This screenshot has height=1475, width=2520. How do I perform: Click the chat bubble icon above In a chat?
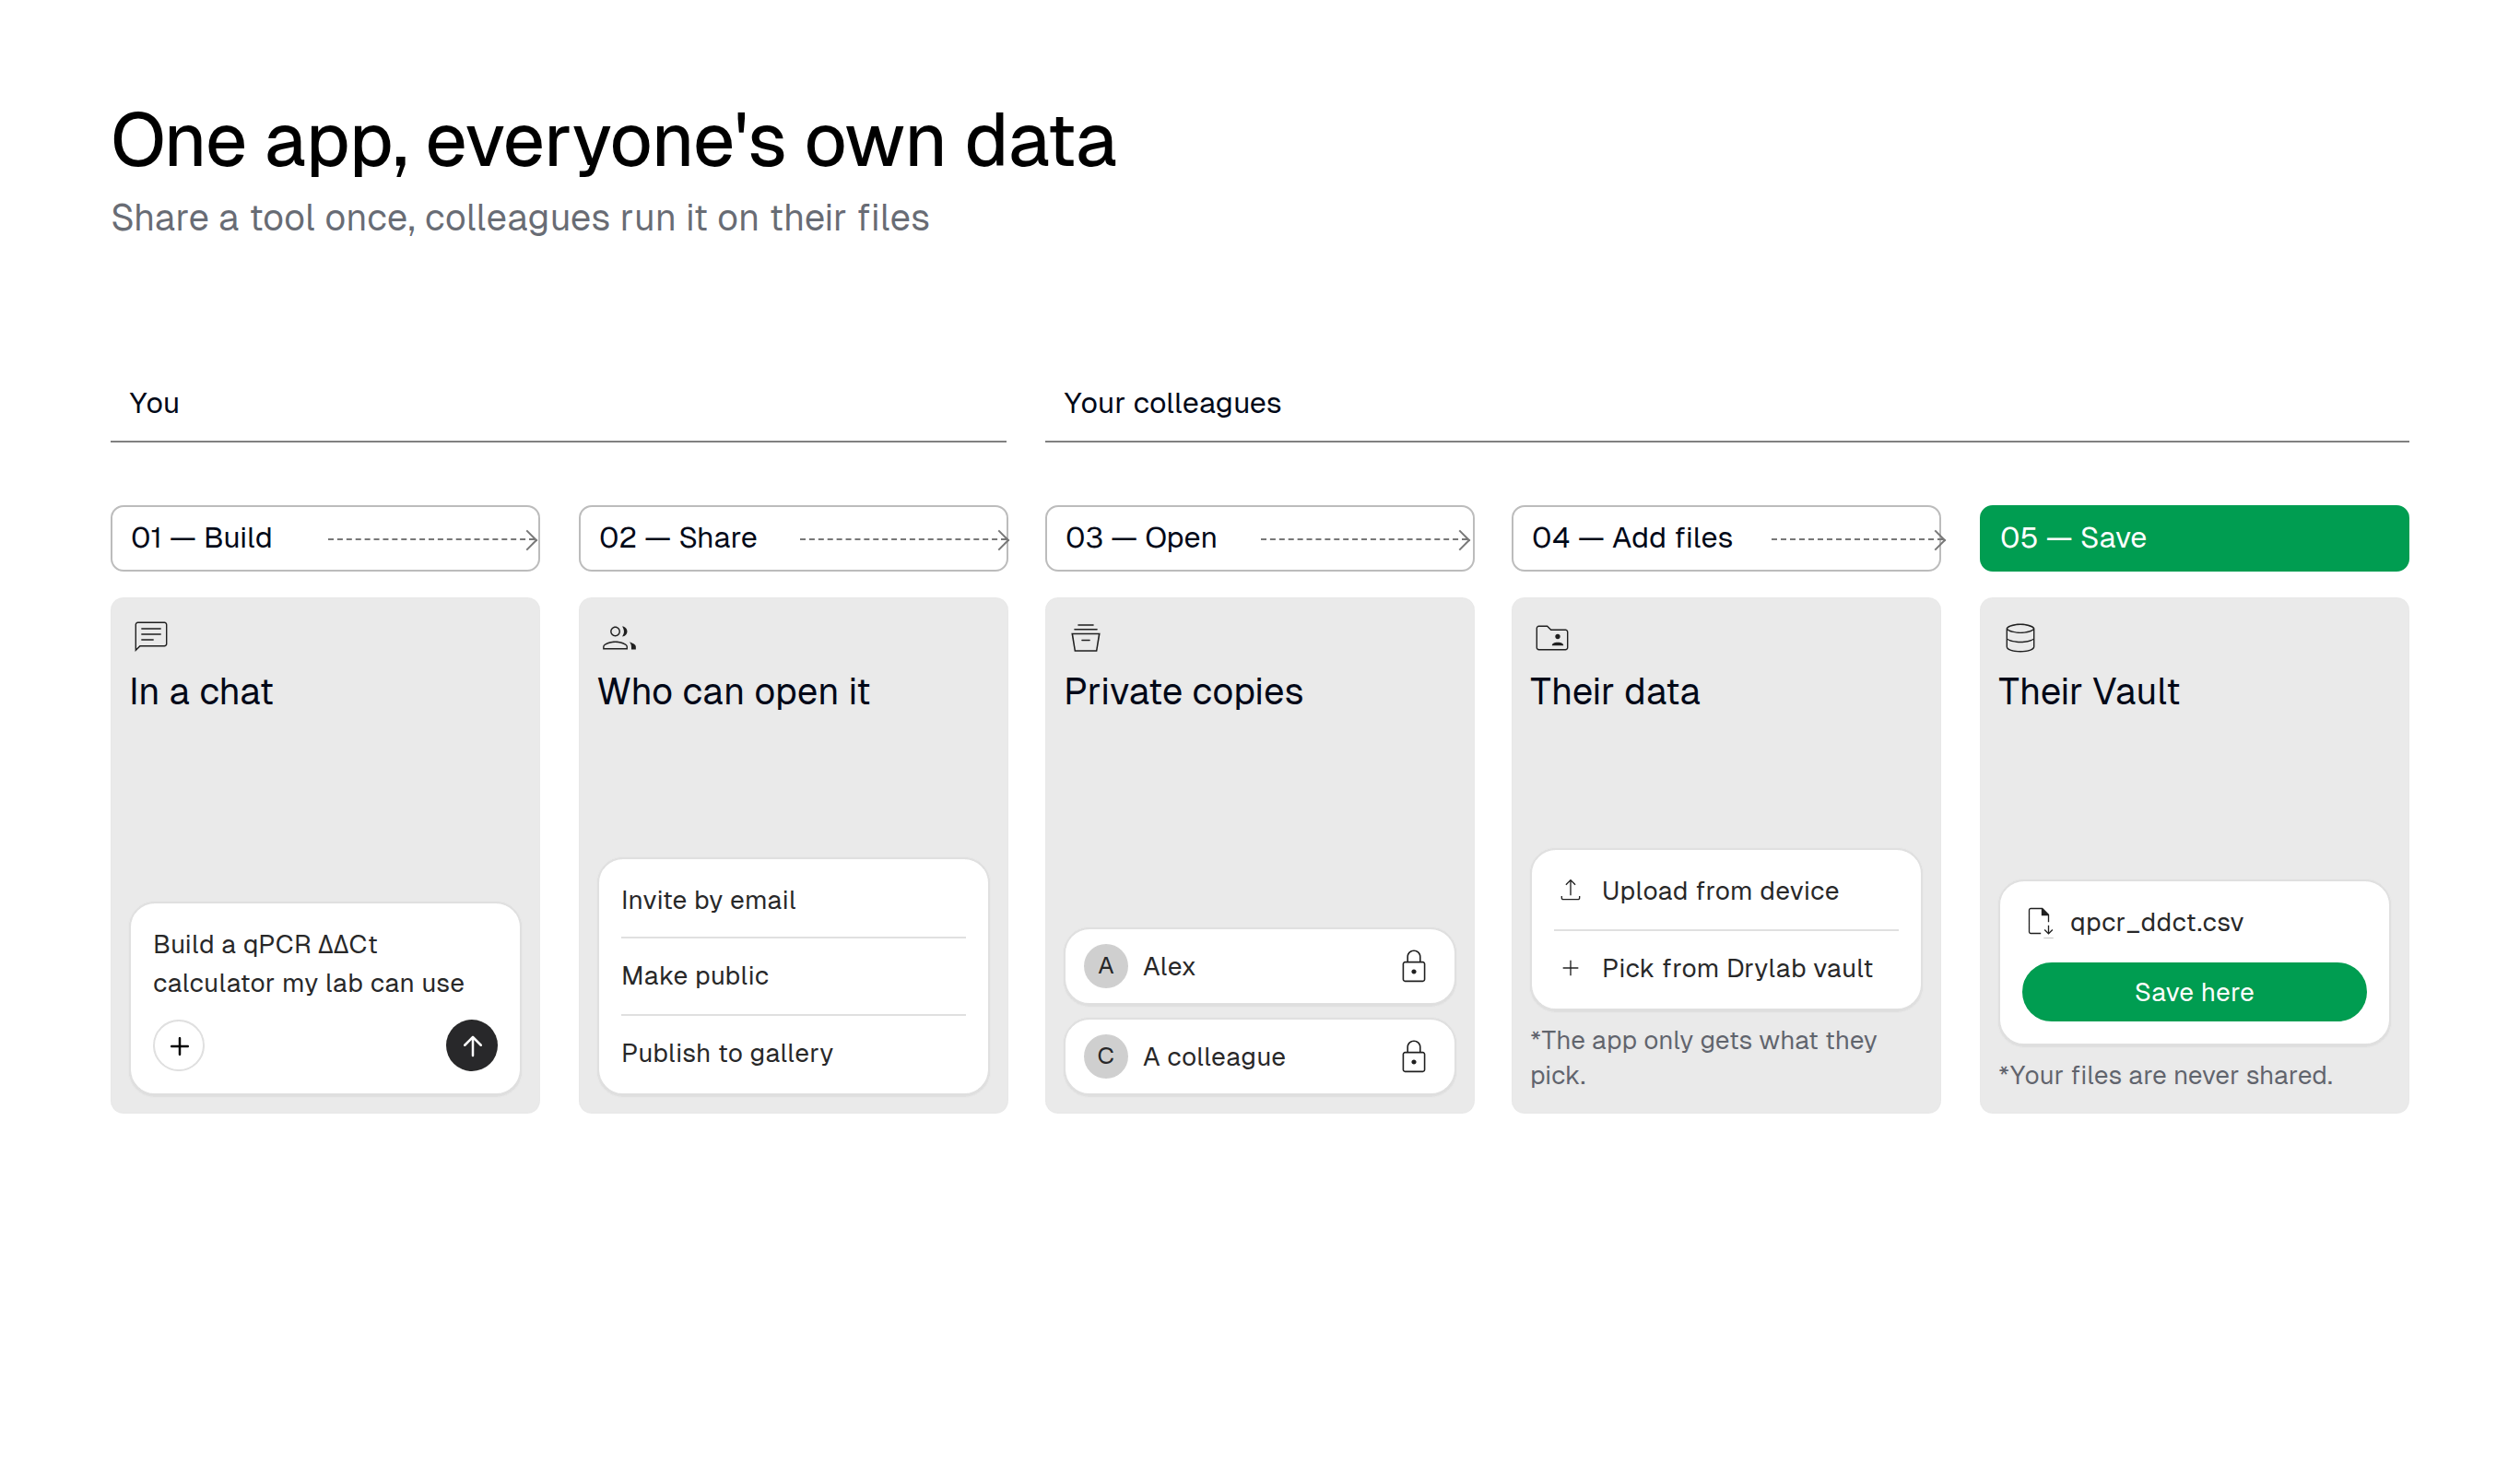tap(151, 636)
